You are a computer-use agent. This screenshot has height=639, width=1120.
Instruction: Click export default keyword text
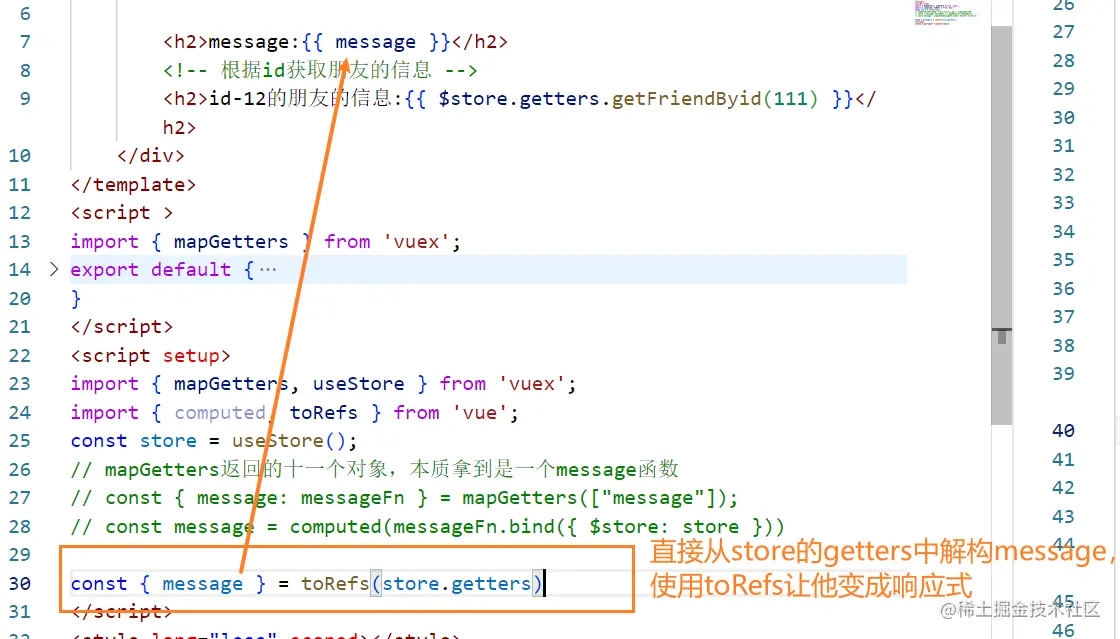pyautogui.click(x=151, y=270)
